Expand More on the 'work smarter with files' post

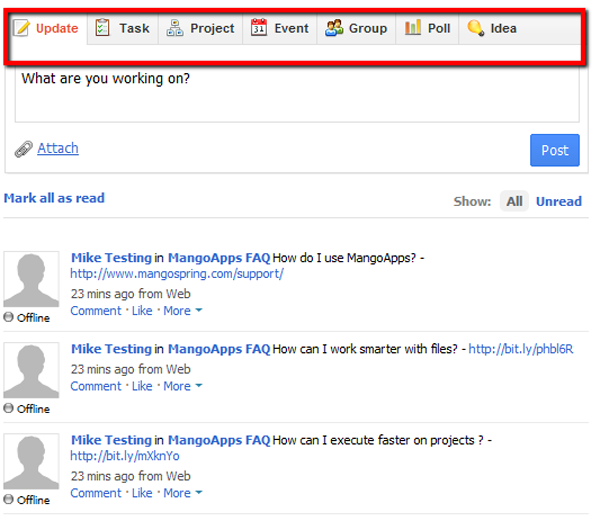[183, 386]
